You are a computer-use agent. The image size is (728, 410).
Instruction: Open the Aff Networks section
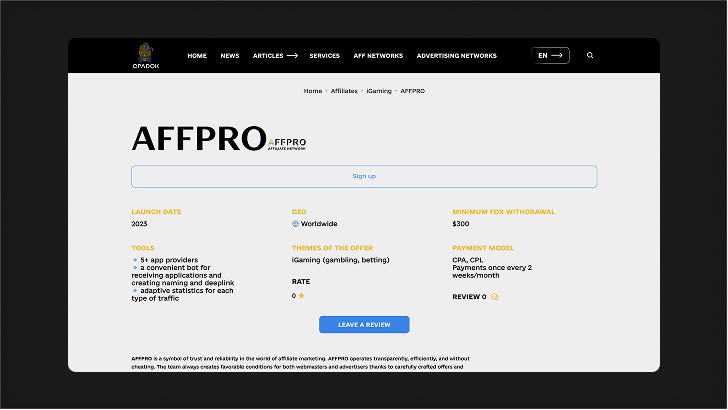[x=378, y=56]
